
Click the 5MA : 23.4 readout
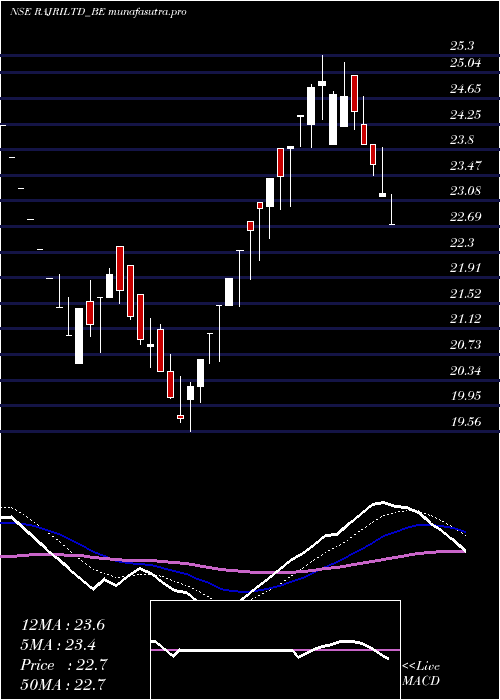pos(59,645)
